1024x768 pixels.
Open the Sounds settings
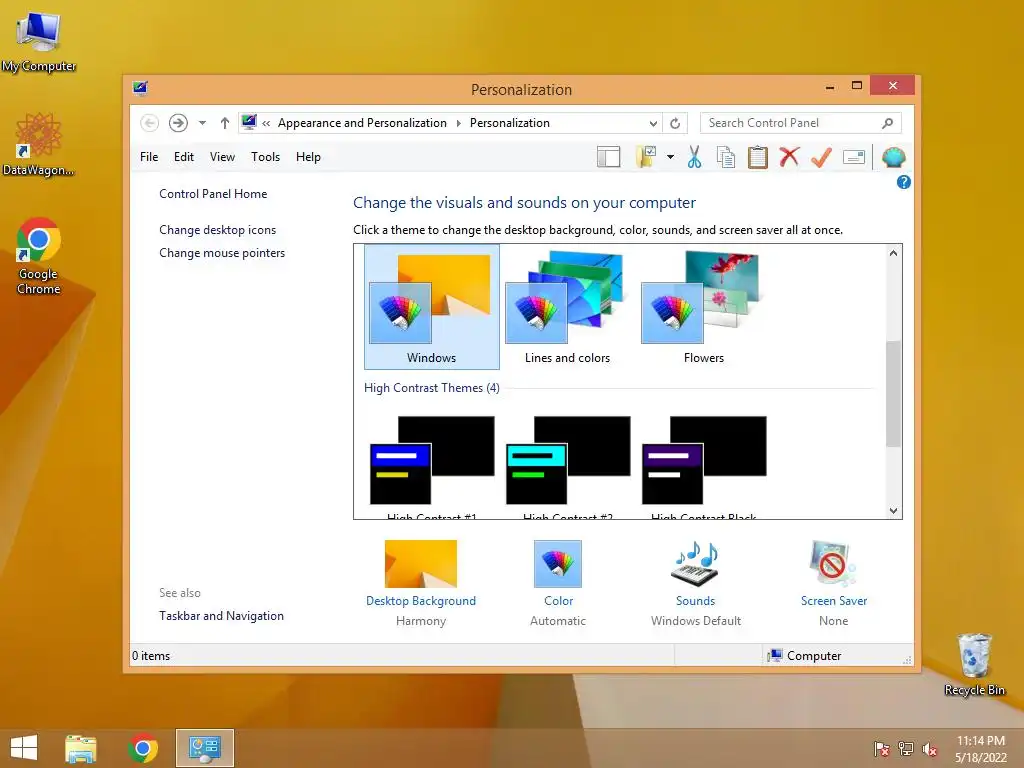click(696, 583)
